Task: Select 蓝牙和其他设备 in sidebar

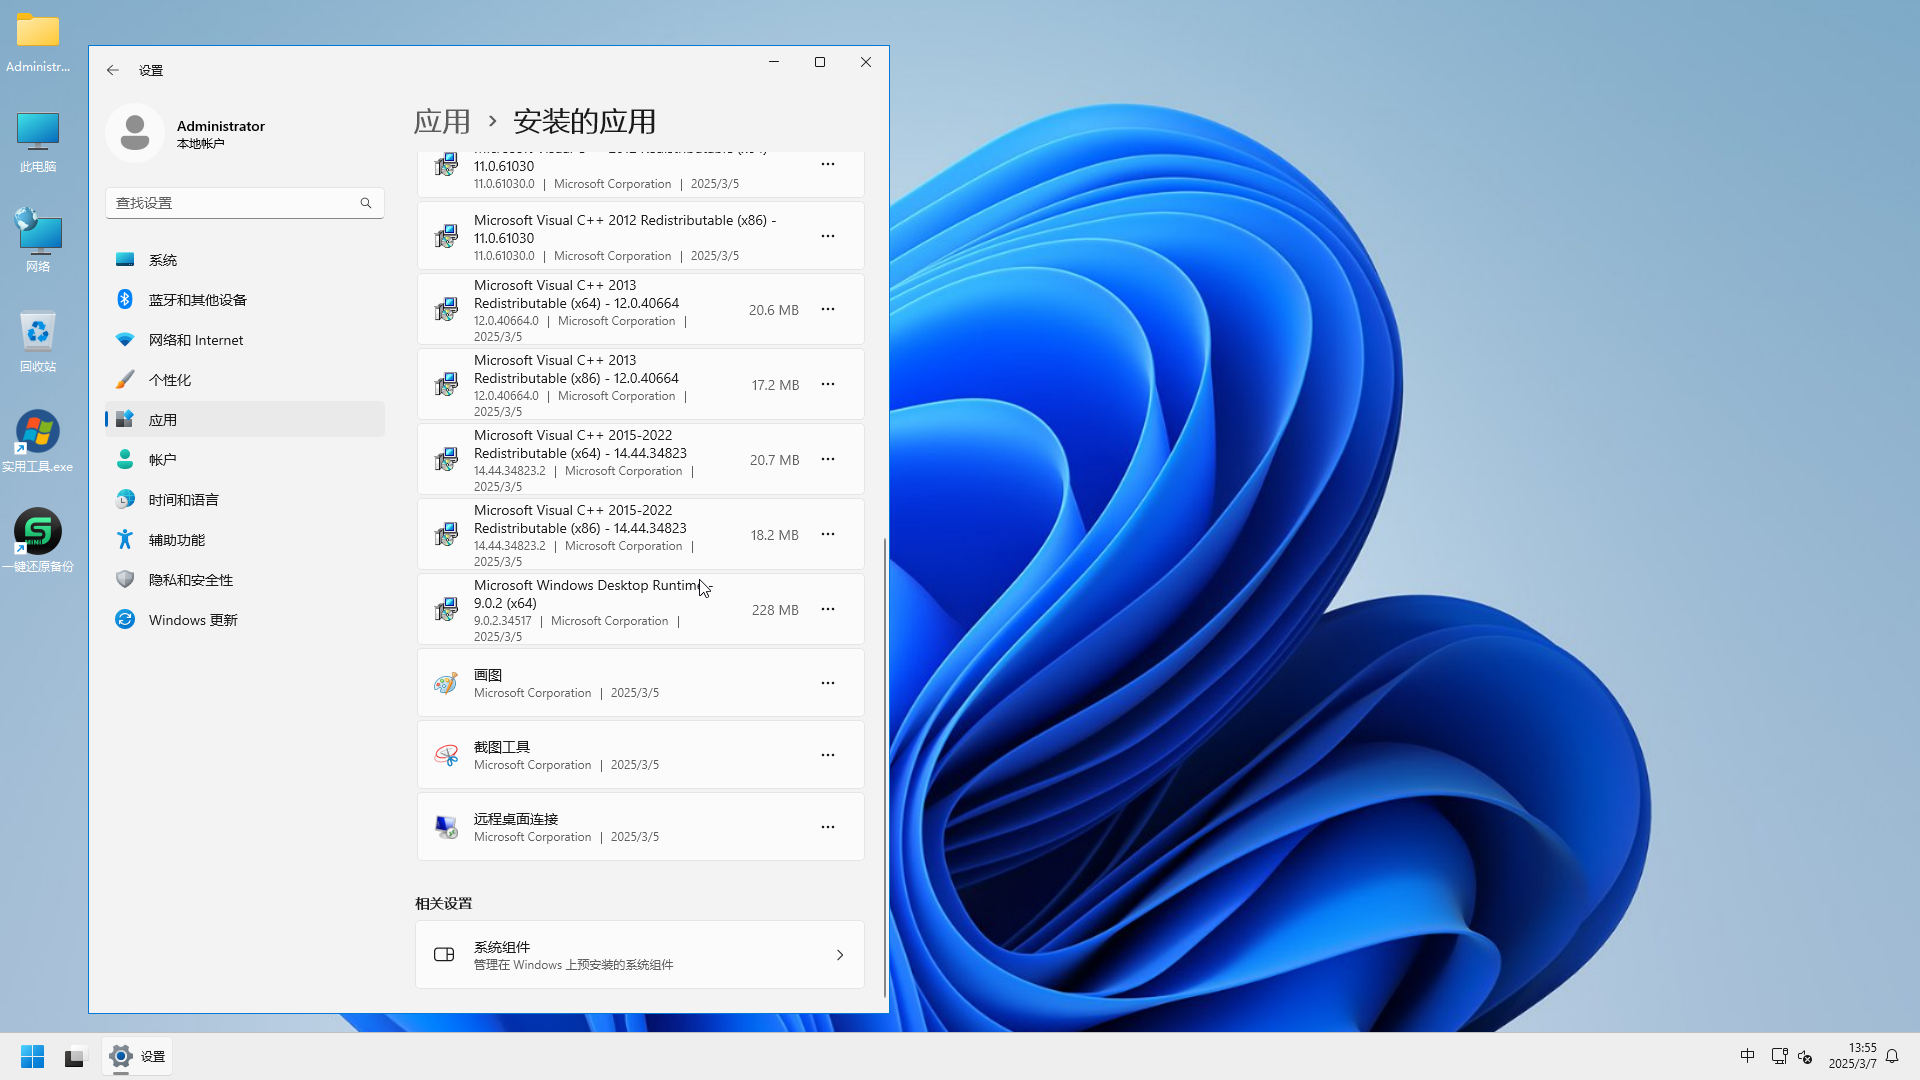Action: tap(245, 300)
